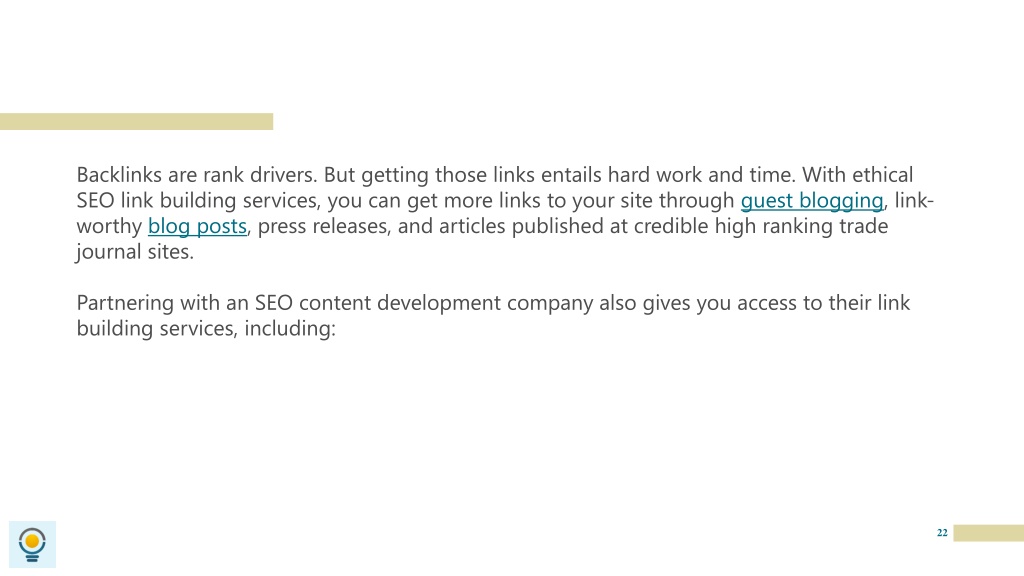The image size is (1024, 576).
Task: Click the phrase access to their link
Action: (x=824, y=303)
